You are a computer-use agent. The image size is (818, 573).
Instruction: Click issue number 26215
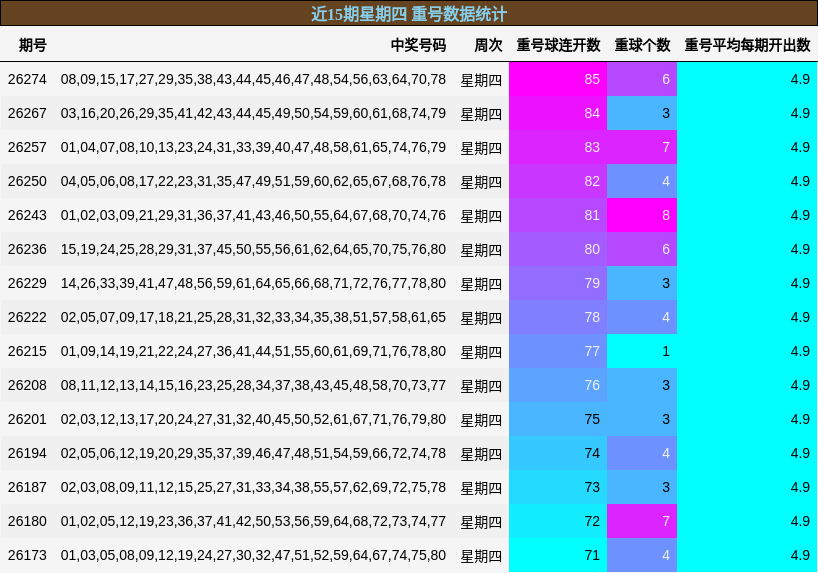[x=27, y=351]
